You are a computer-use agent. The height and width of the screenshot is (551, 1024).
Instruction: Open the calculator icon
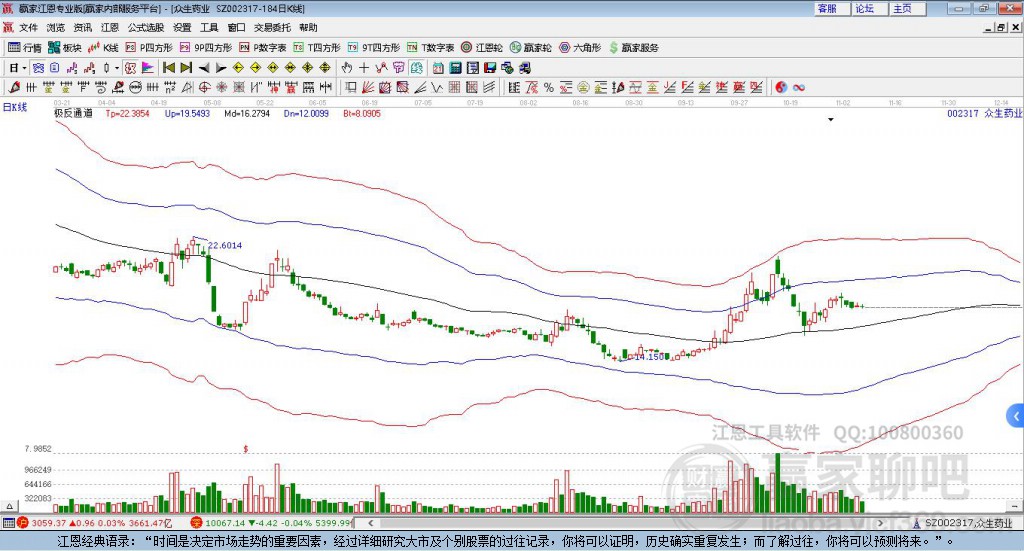click(x=455, y=68)
